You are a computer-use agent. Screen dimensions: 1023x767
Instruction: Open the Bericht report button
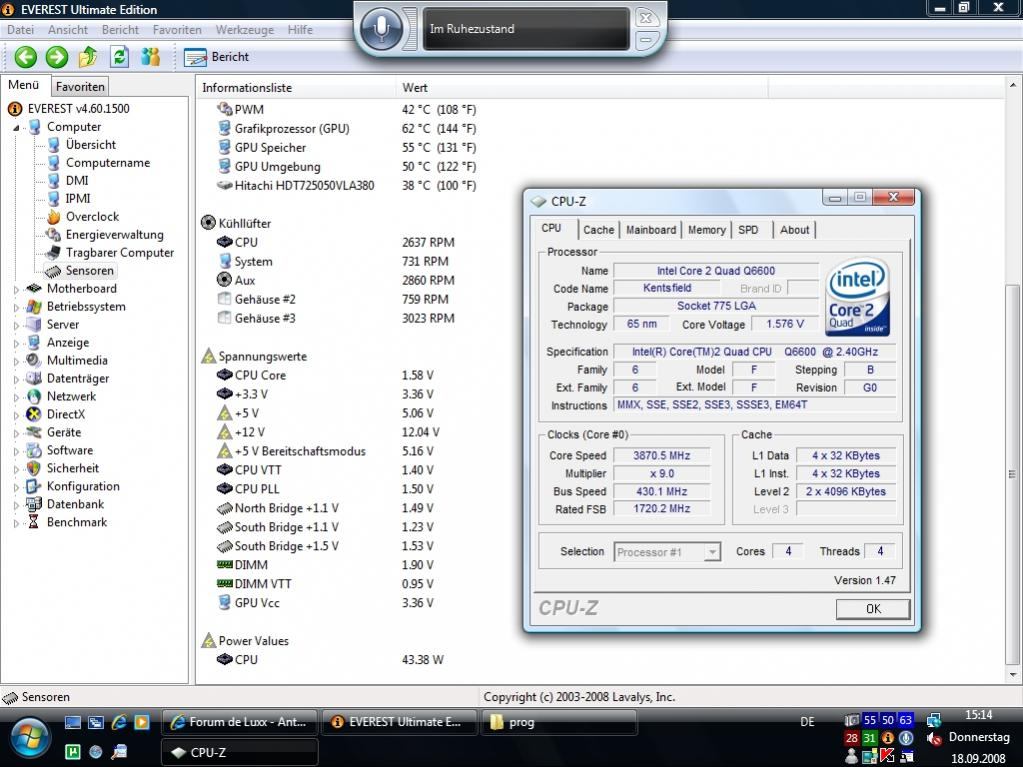click(217, 57)
